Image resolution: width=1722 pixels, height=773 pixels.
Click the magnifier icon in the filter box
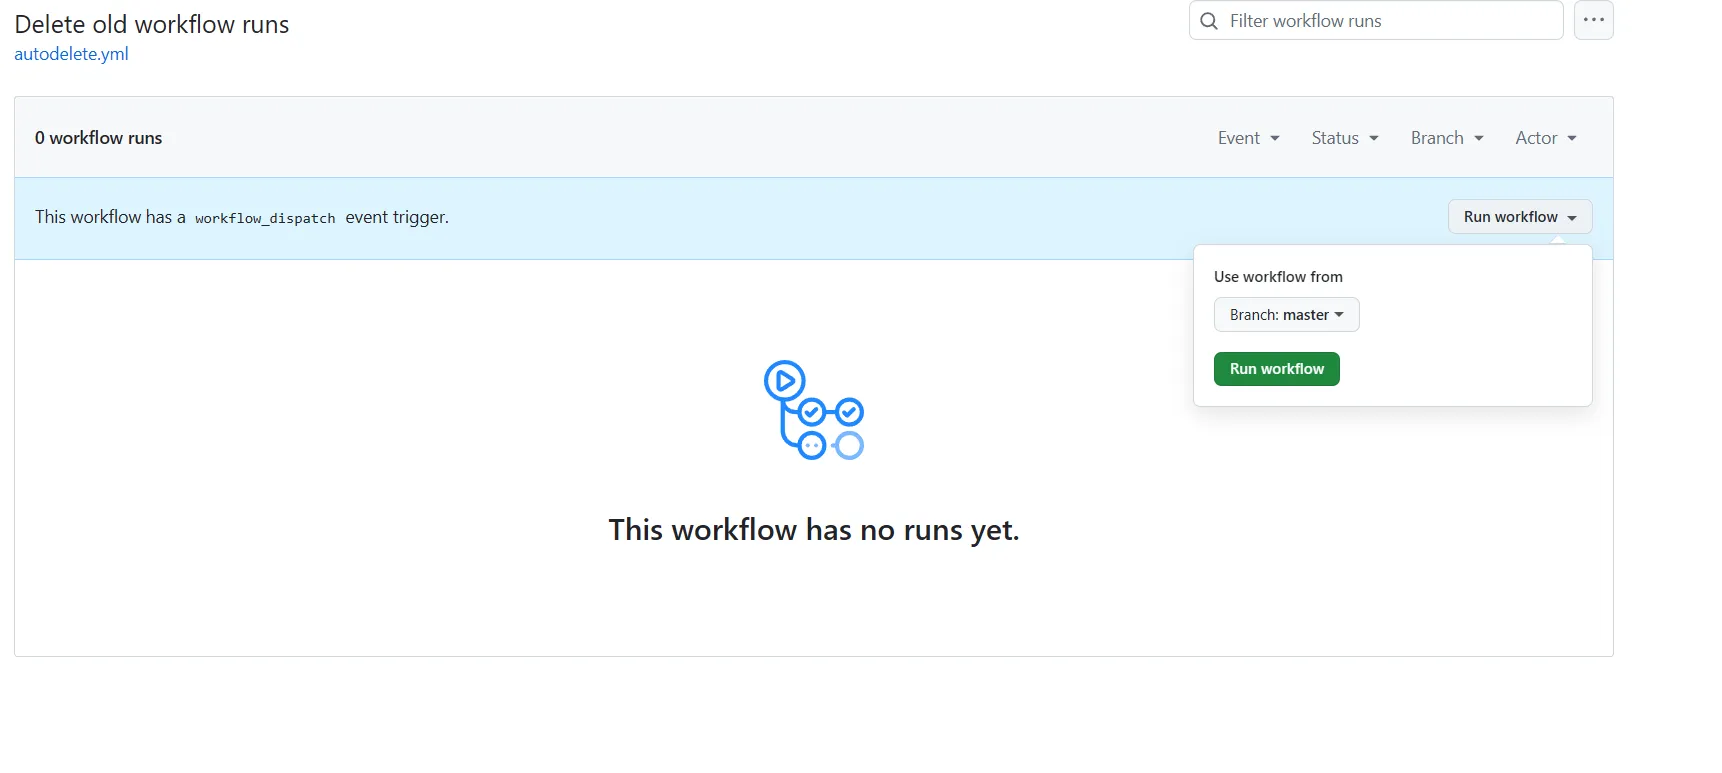(x=1209, y=21)
